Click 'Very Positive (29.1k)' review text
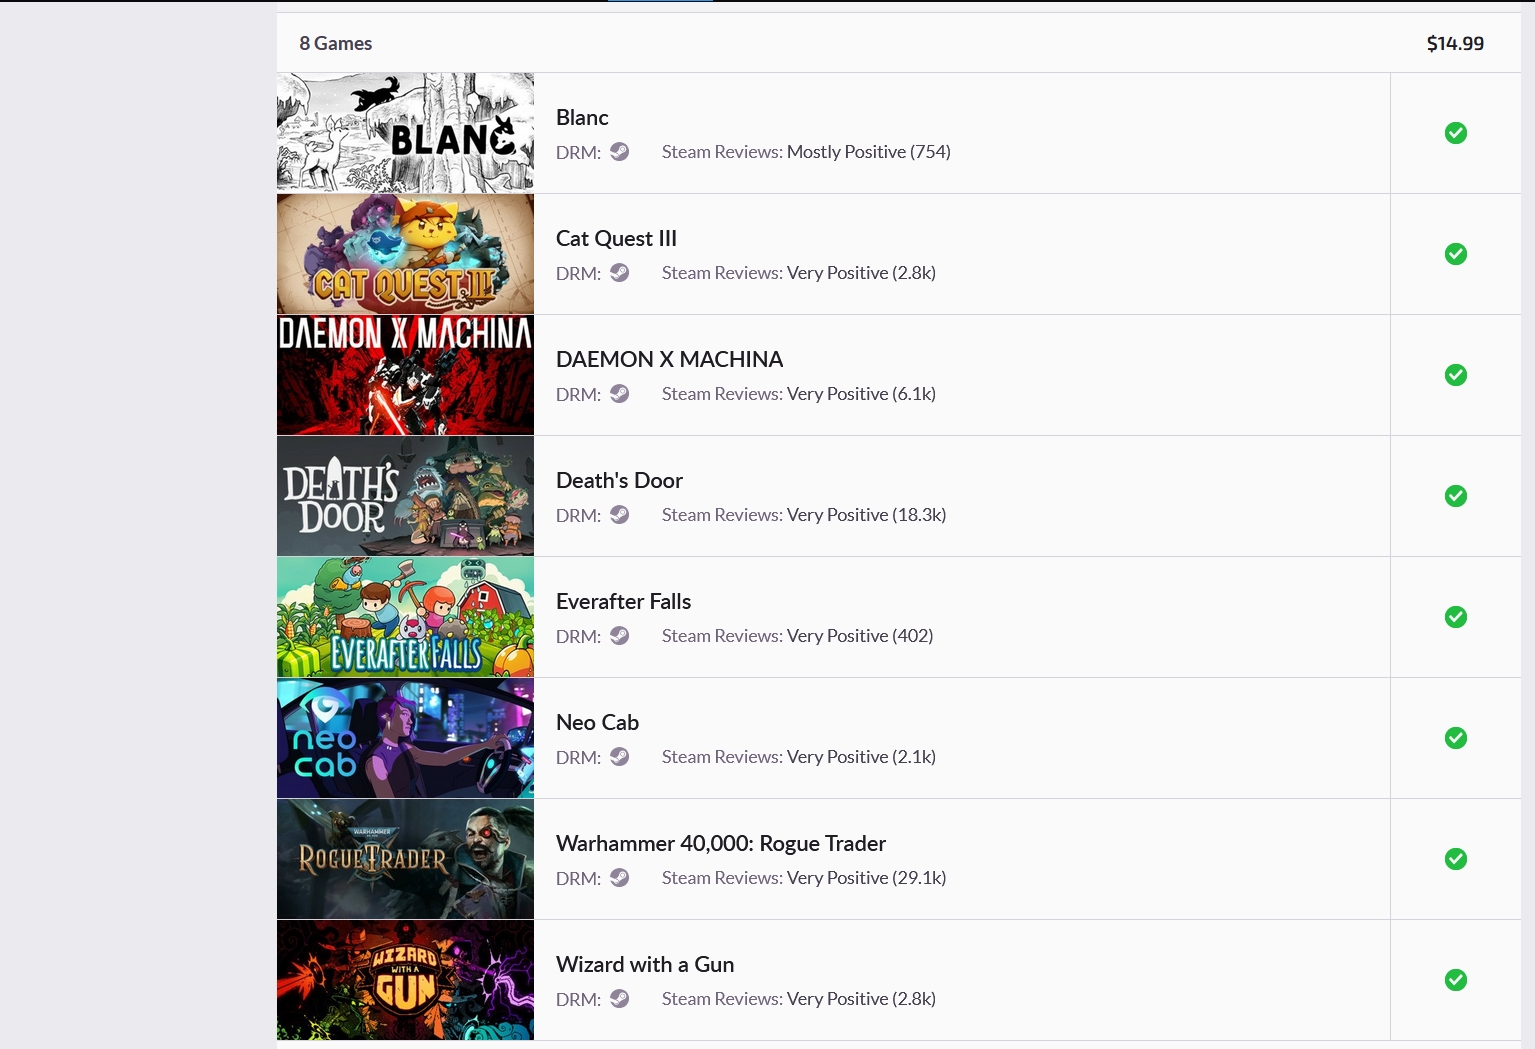Viewport: 1535px width, 1049px height. pos(866,878)
